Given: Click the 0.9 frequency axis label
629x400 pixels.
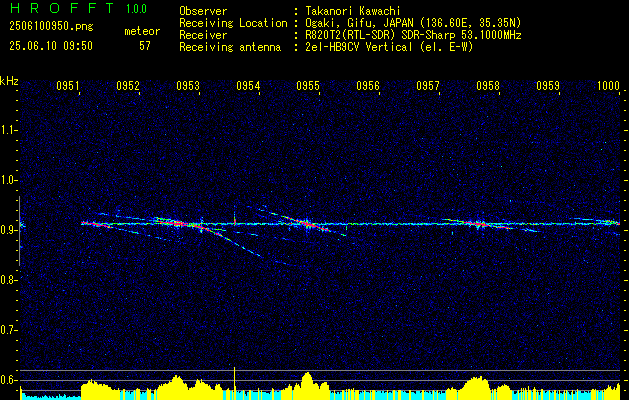Looking at the screenshot, I should (8, 230).
